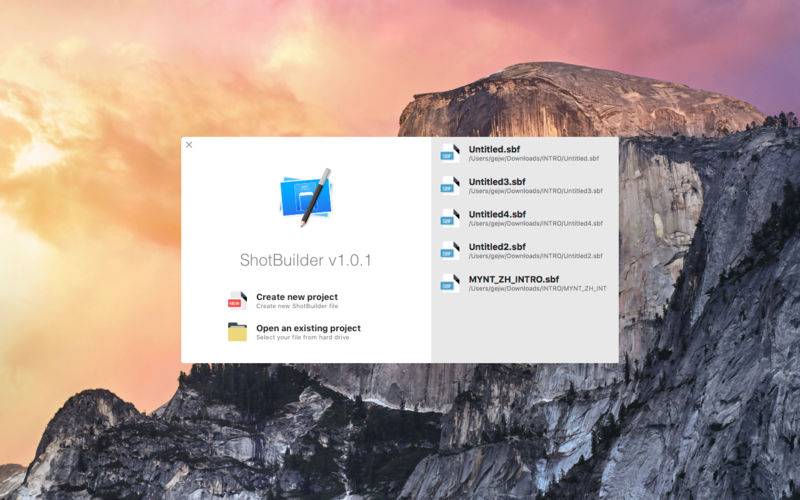This screenshot has width=800, height=500.
Task: Click the path ending in Untitled2.sbf
Action: pyautogui.click(x=536, y=256)
